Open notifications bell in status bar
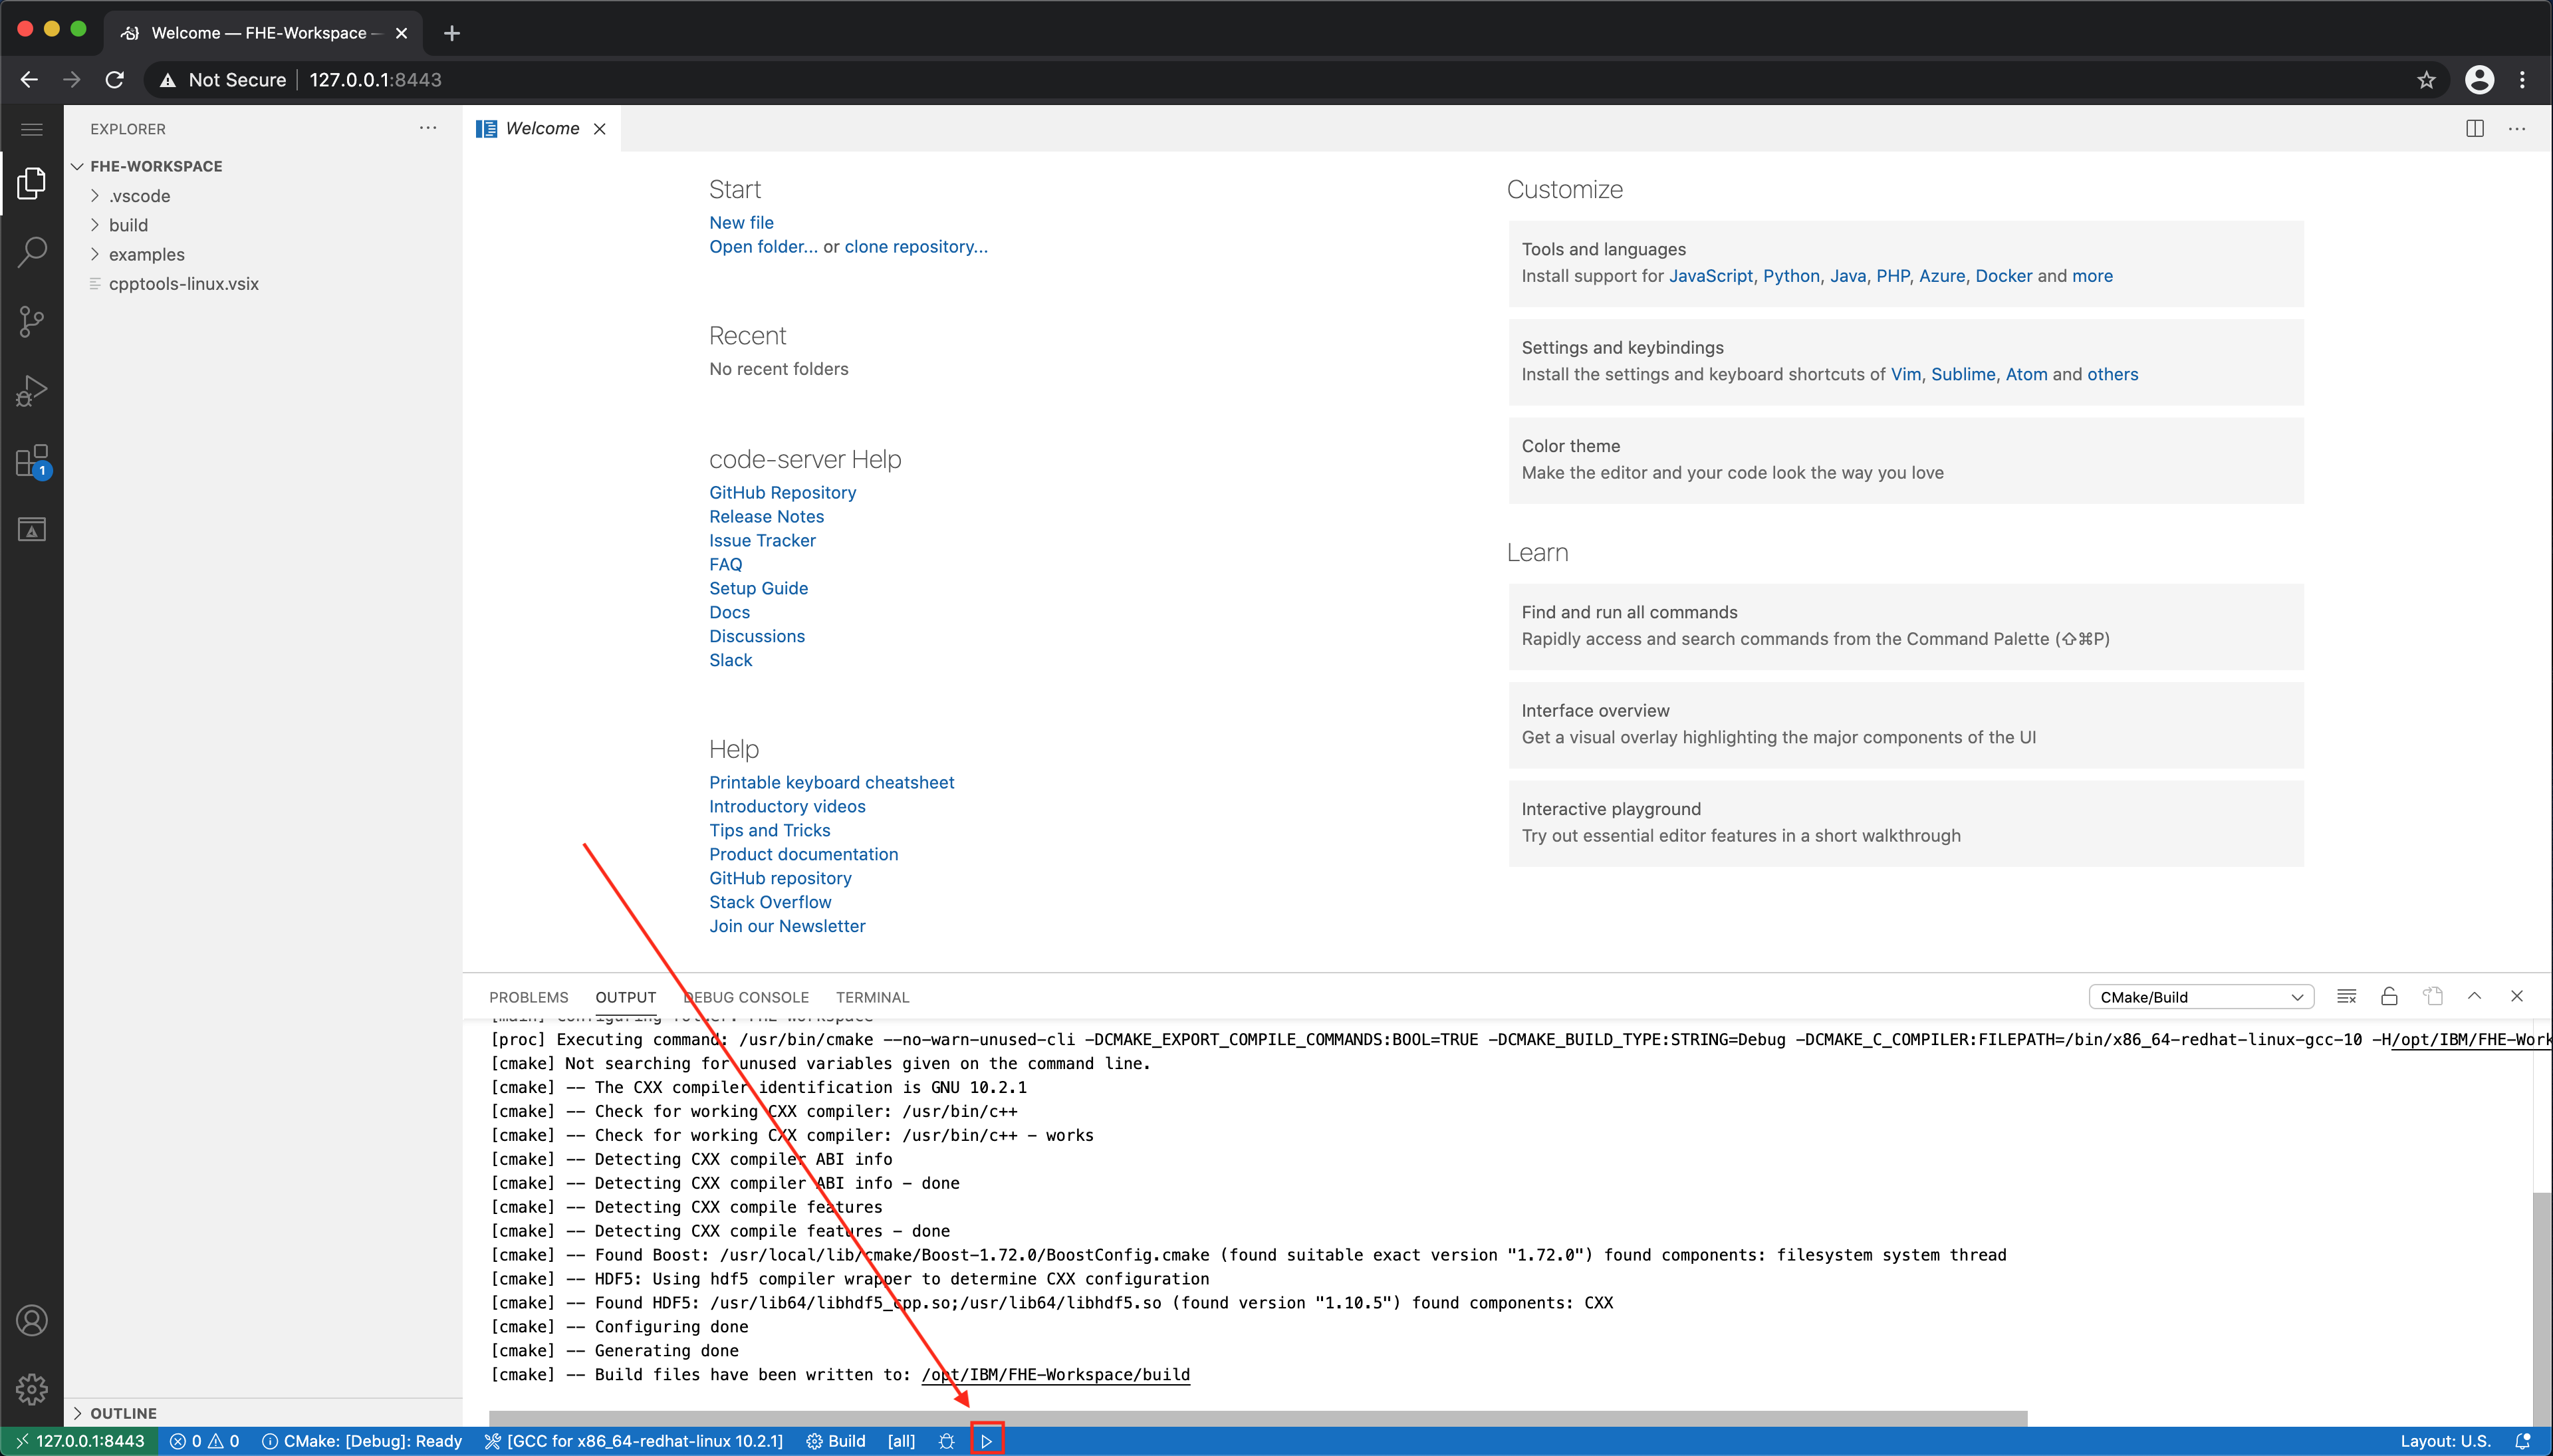 (x=2523, y=1441)
